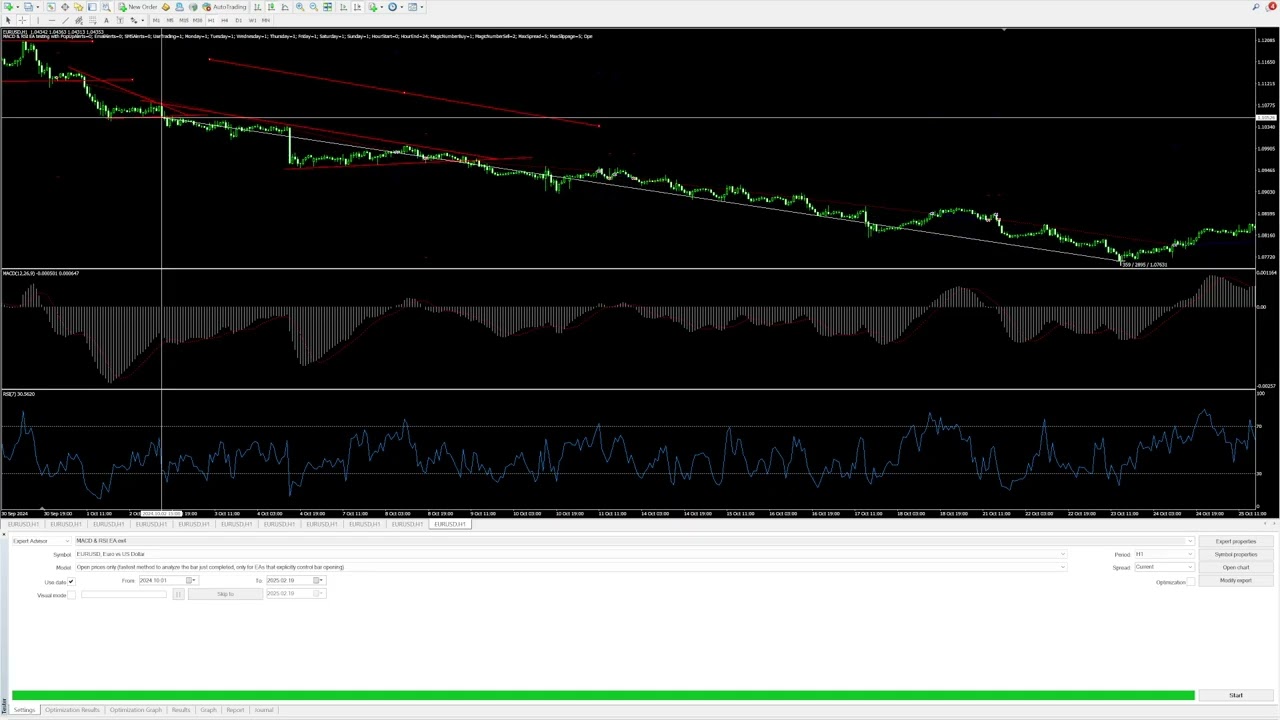1280x720 pixels.
Task: Open the New Chart toolbar icon
Action: pyautogui.click(x=8, y=7)
